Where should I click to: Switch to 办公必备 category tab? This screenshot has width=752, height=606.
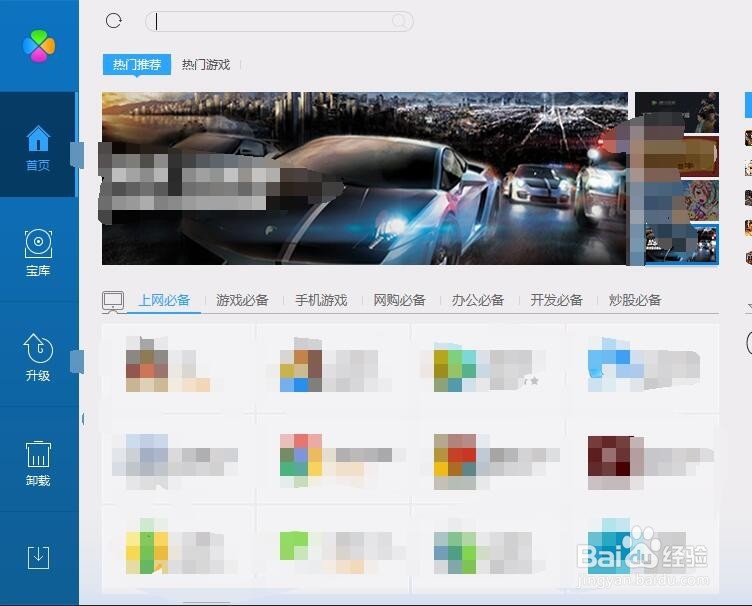point(478,300)
